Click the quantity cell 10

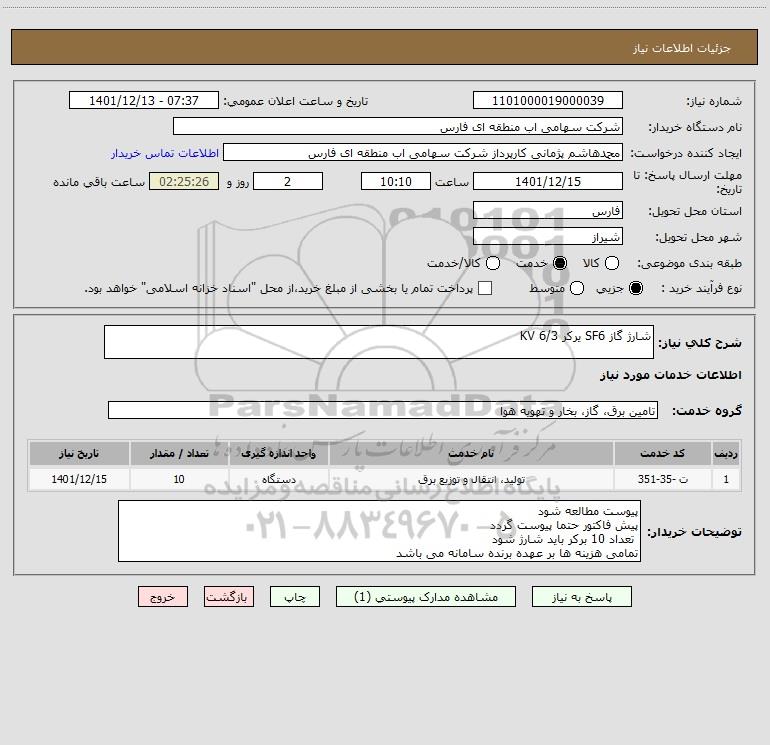pos(179,479)
